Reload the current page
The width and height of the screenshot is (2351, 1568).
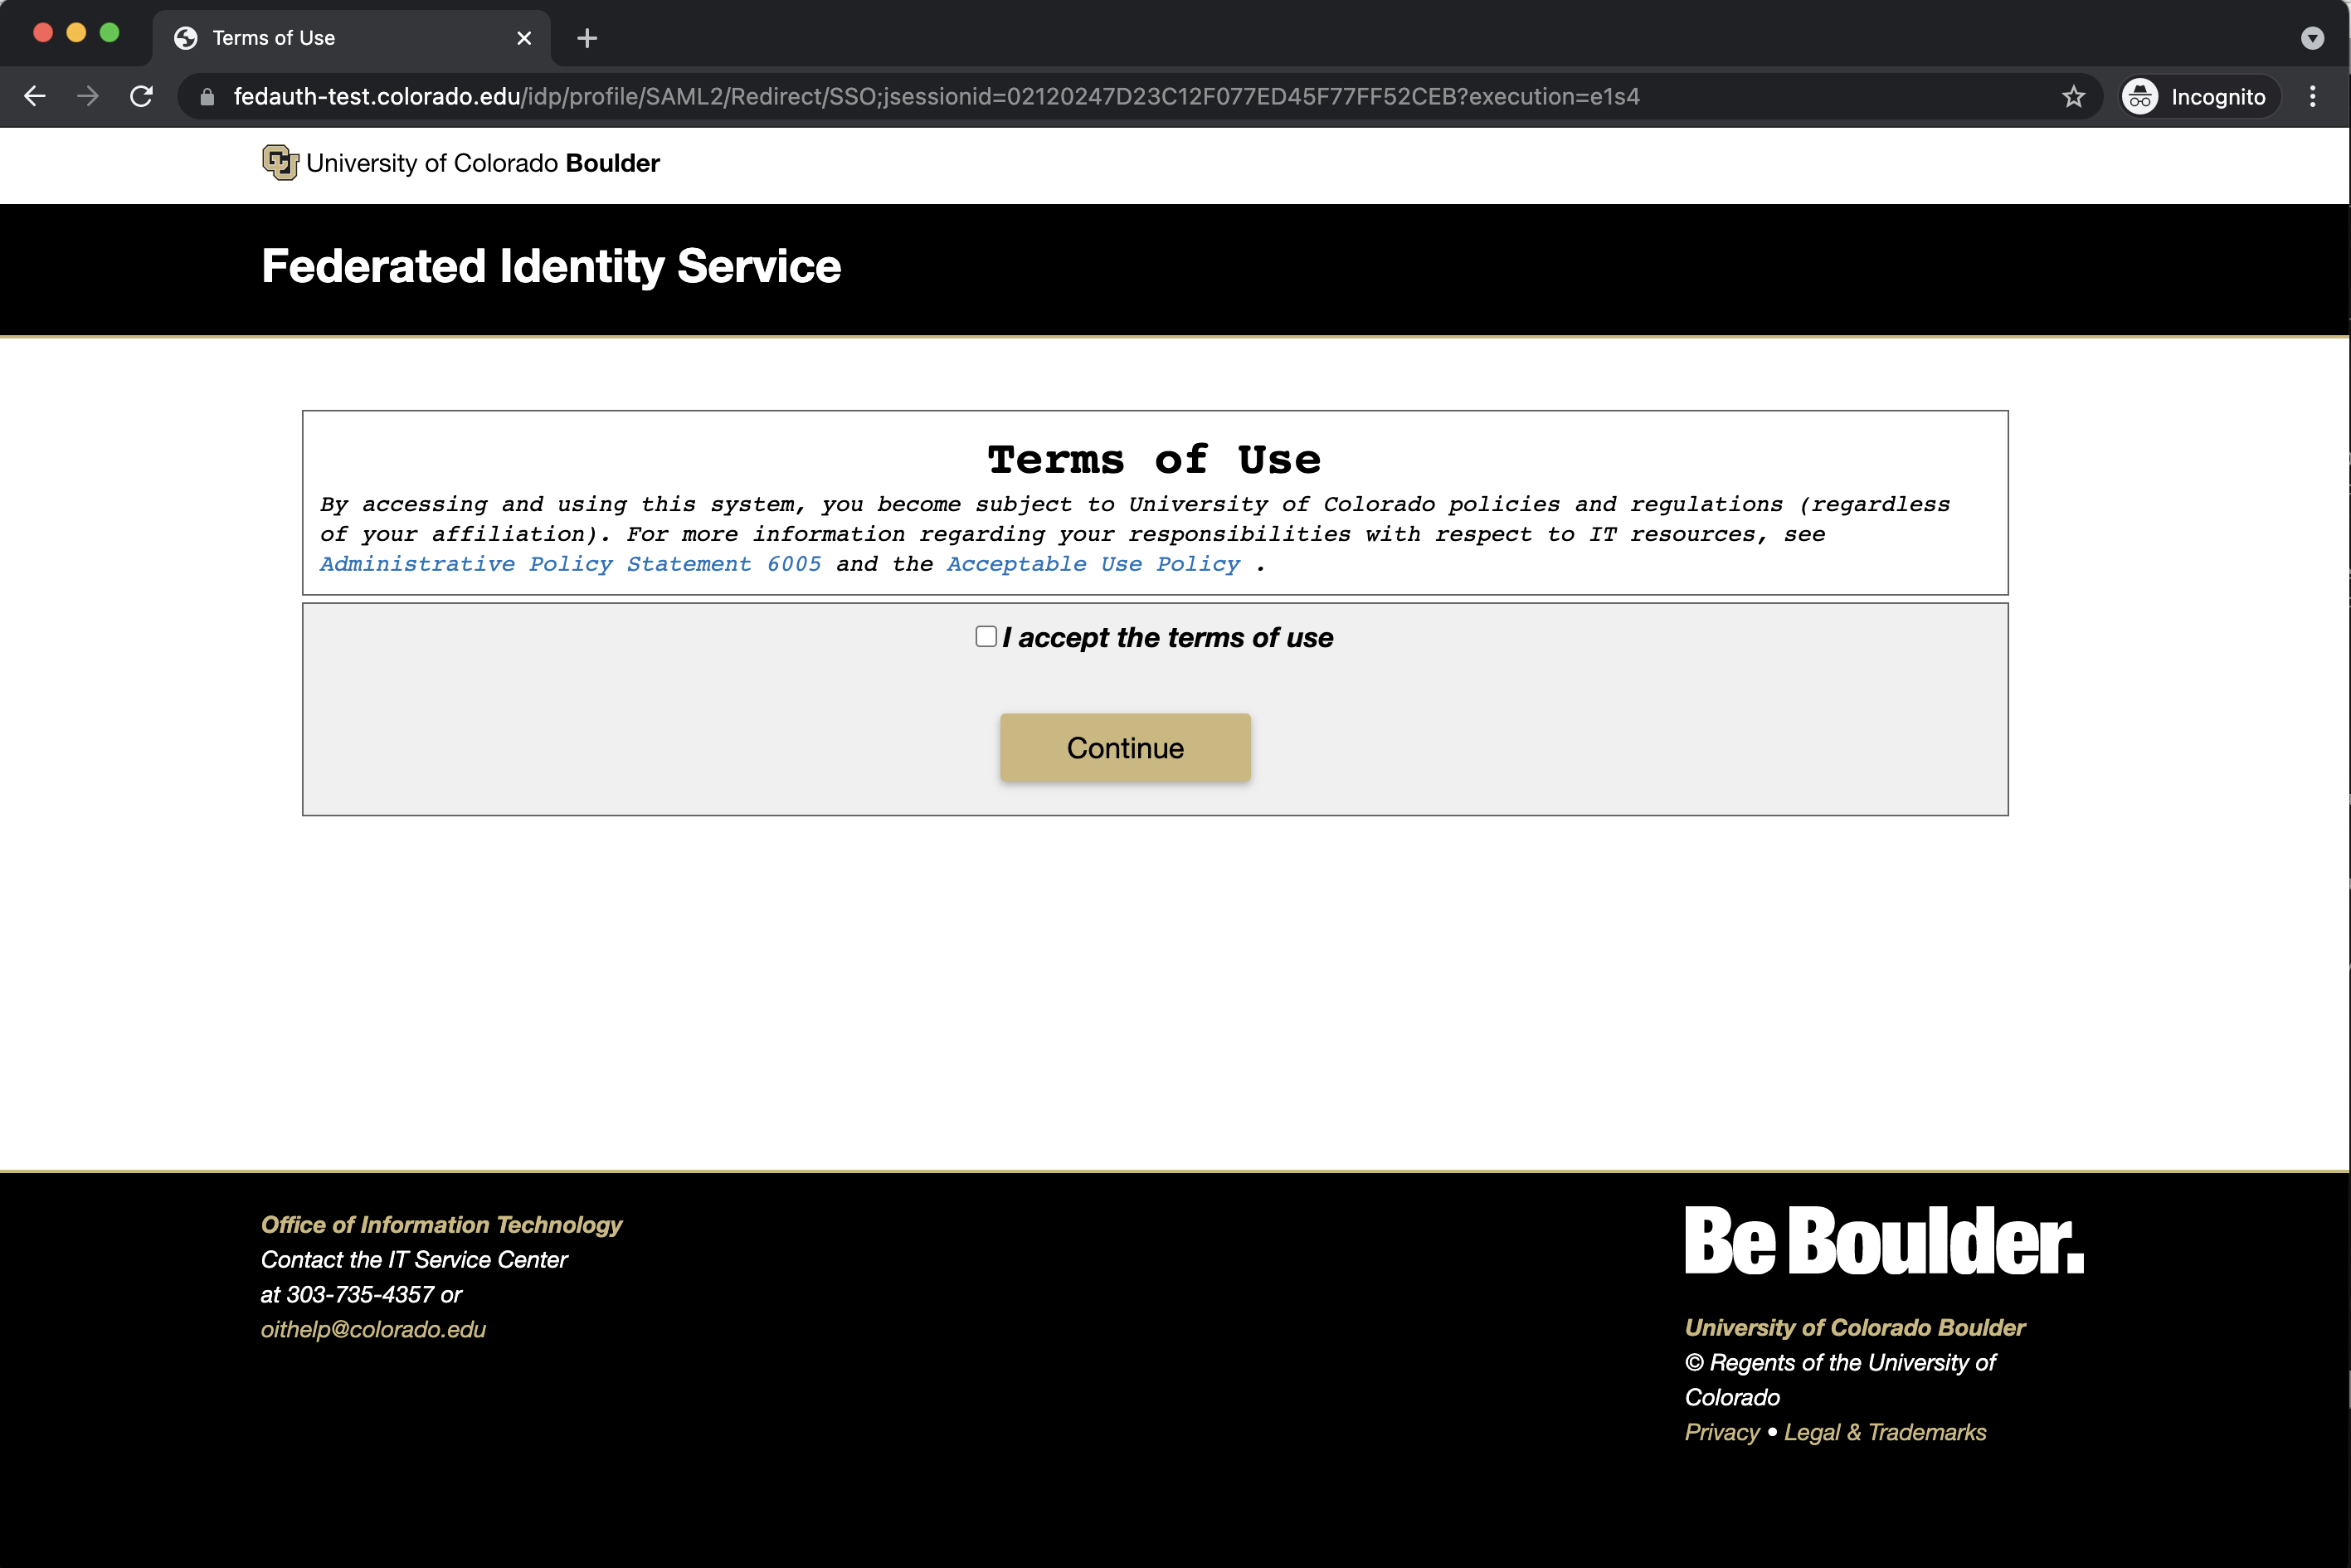click(141, 96)
